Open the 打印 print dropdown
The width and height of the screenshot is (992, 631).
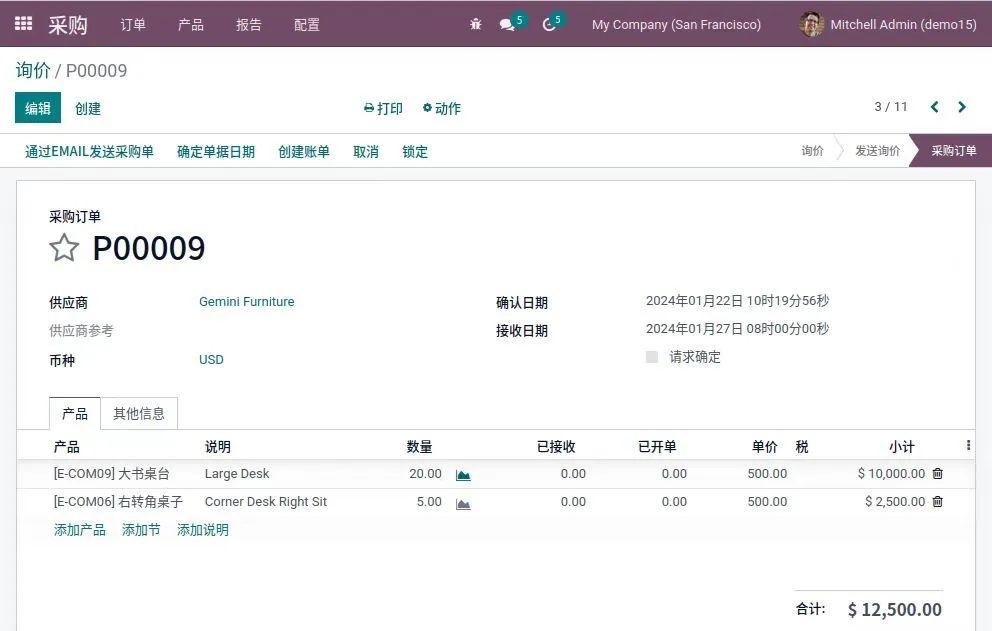coord(384,108)
